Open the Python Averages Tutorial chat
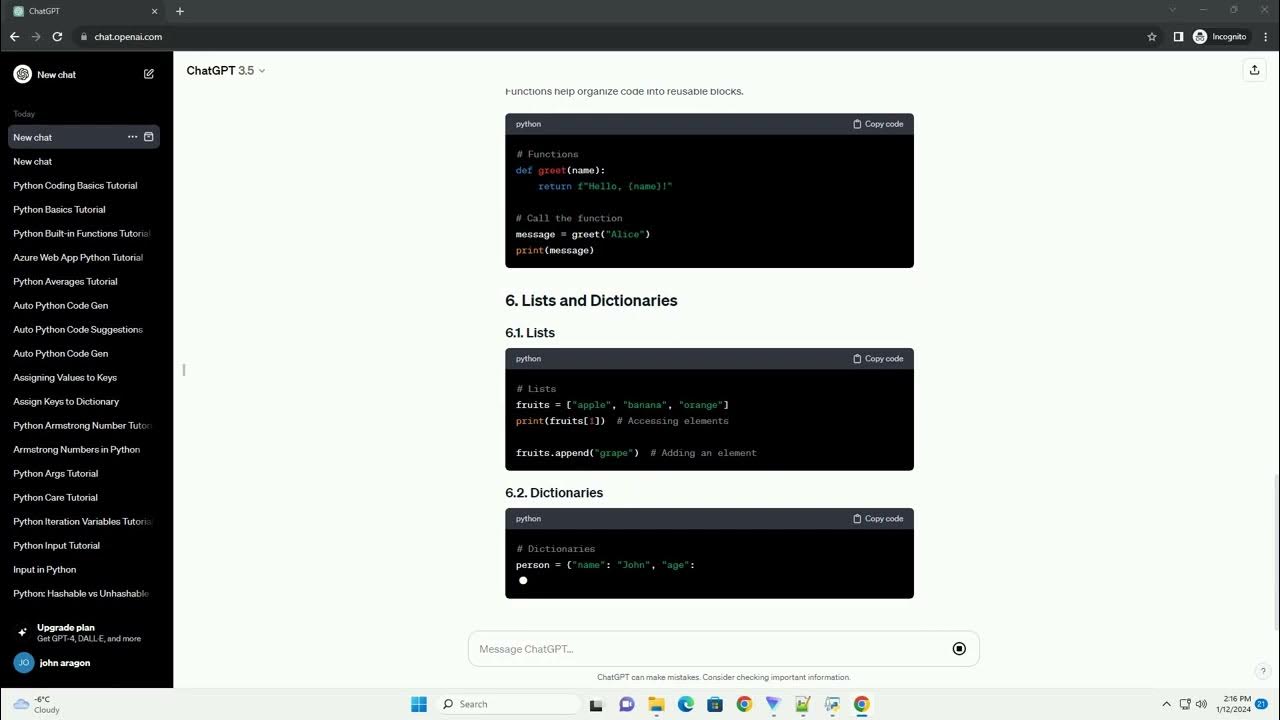 coord(84,281)
